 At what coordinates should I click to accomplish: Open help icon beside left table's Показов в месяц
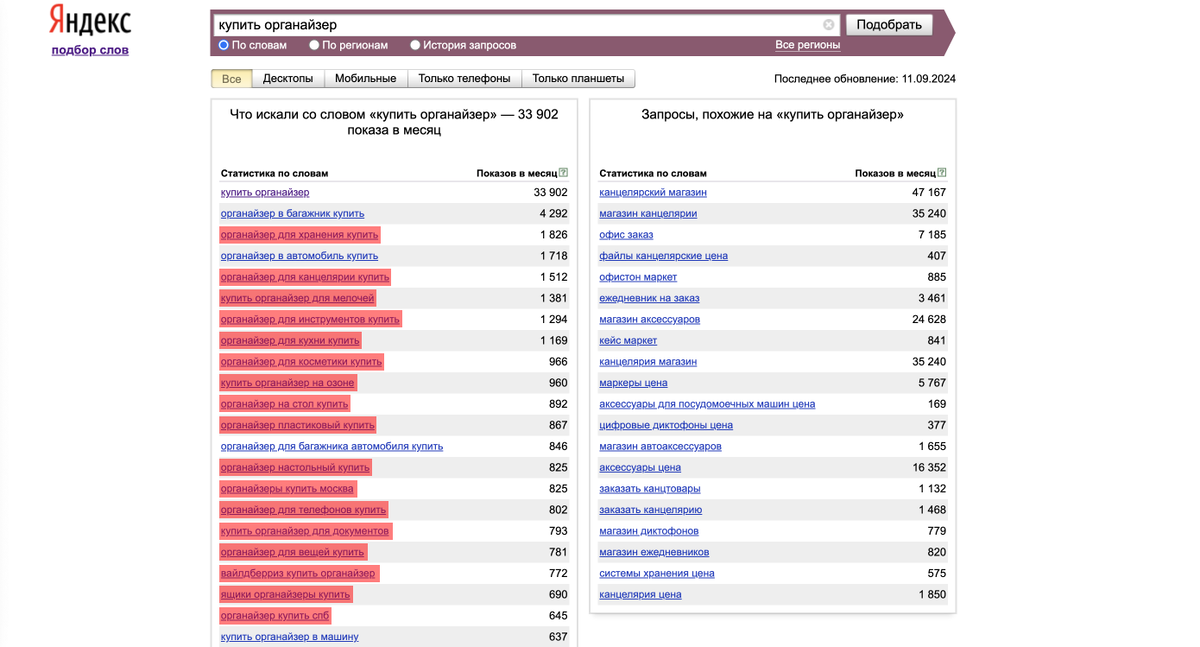[564, 173]
